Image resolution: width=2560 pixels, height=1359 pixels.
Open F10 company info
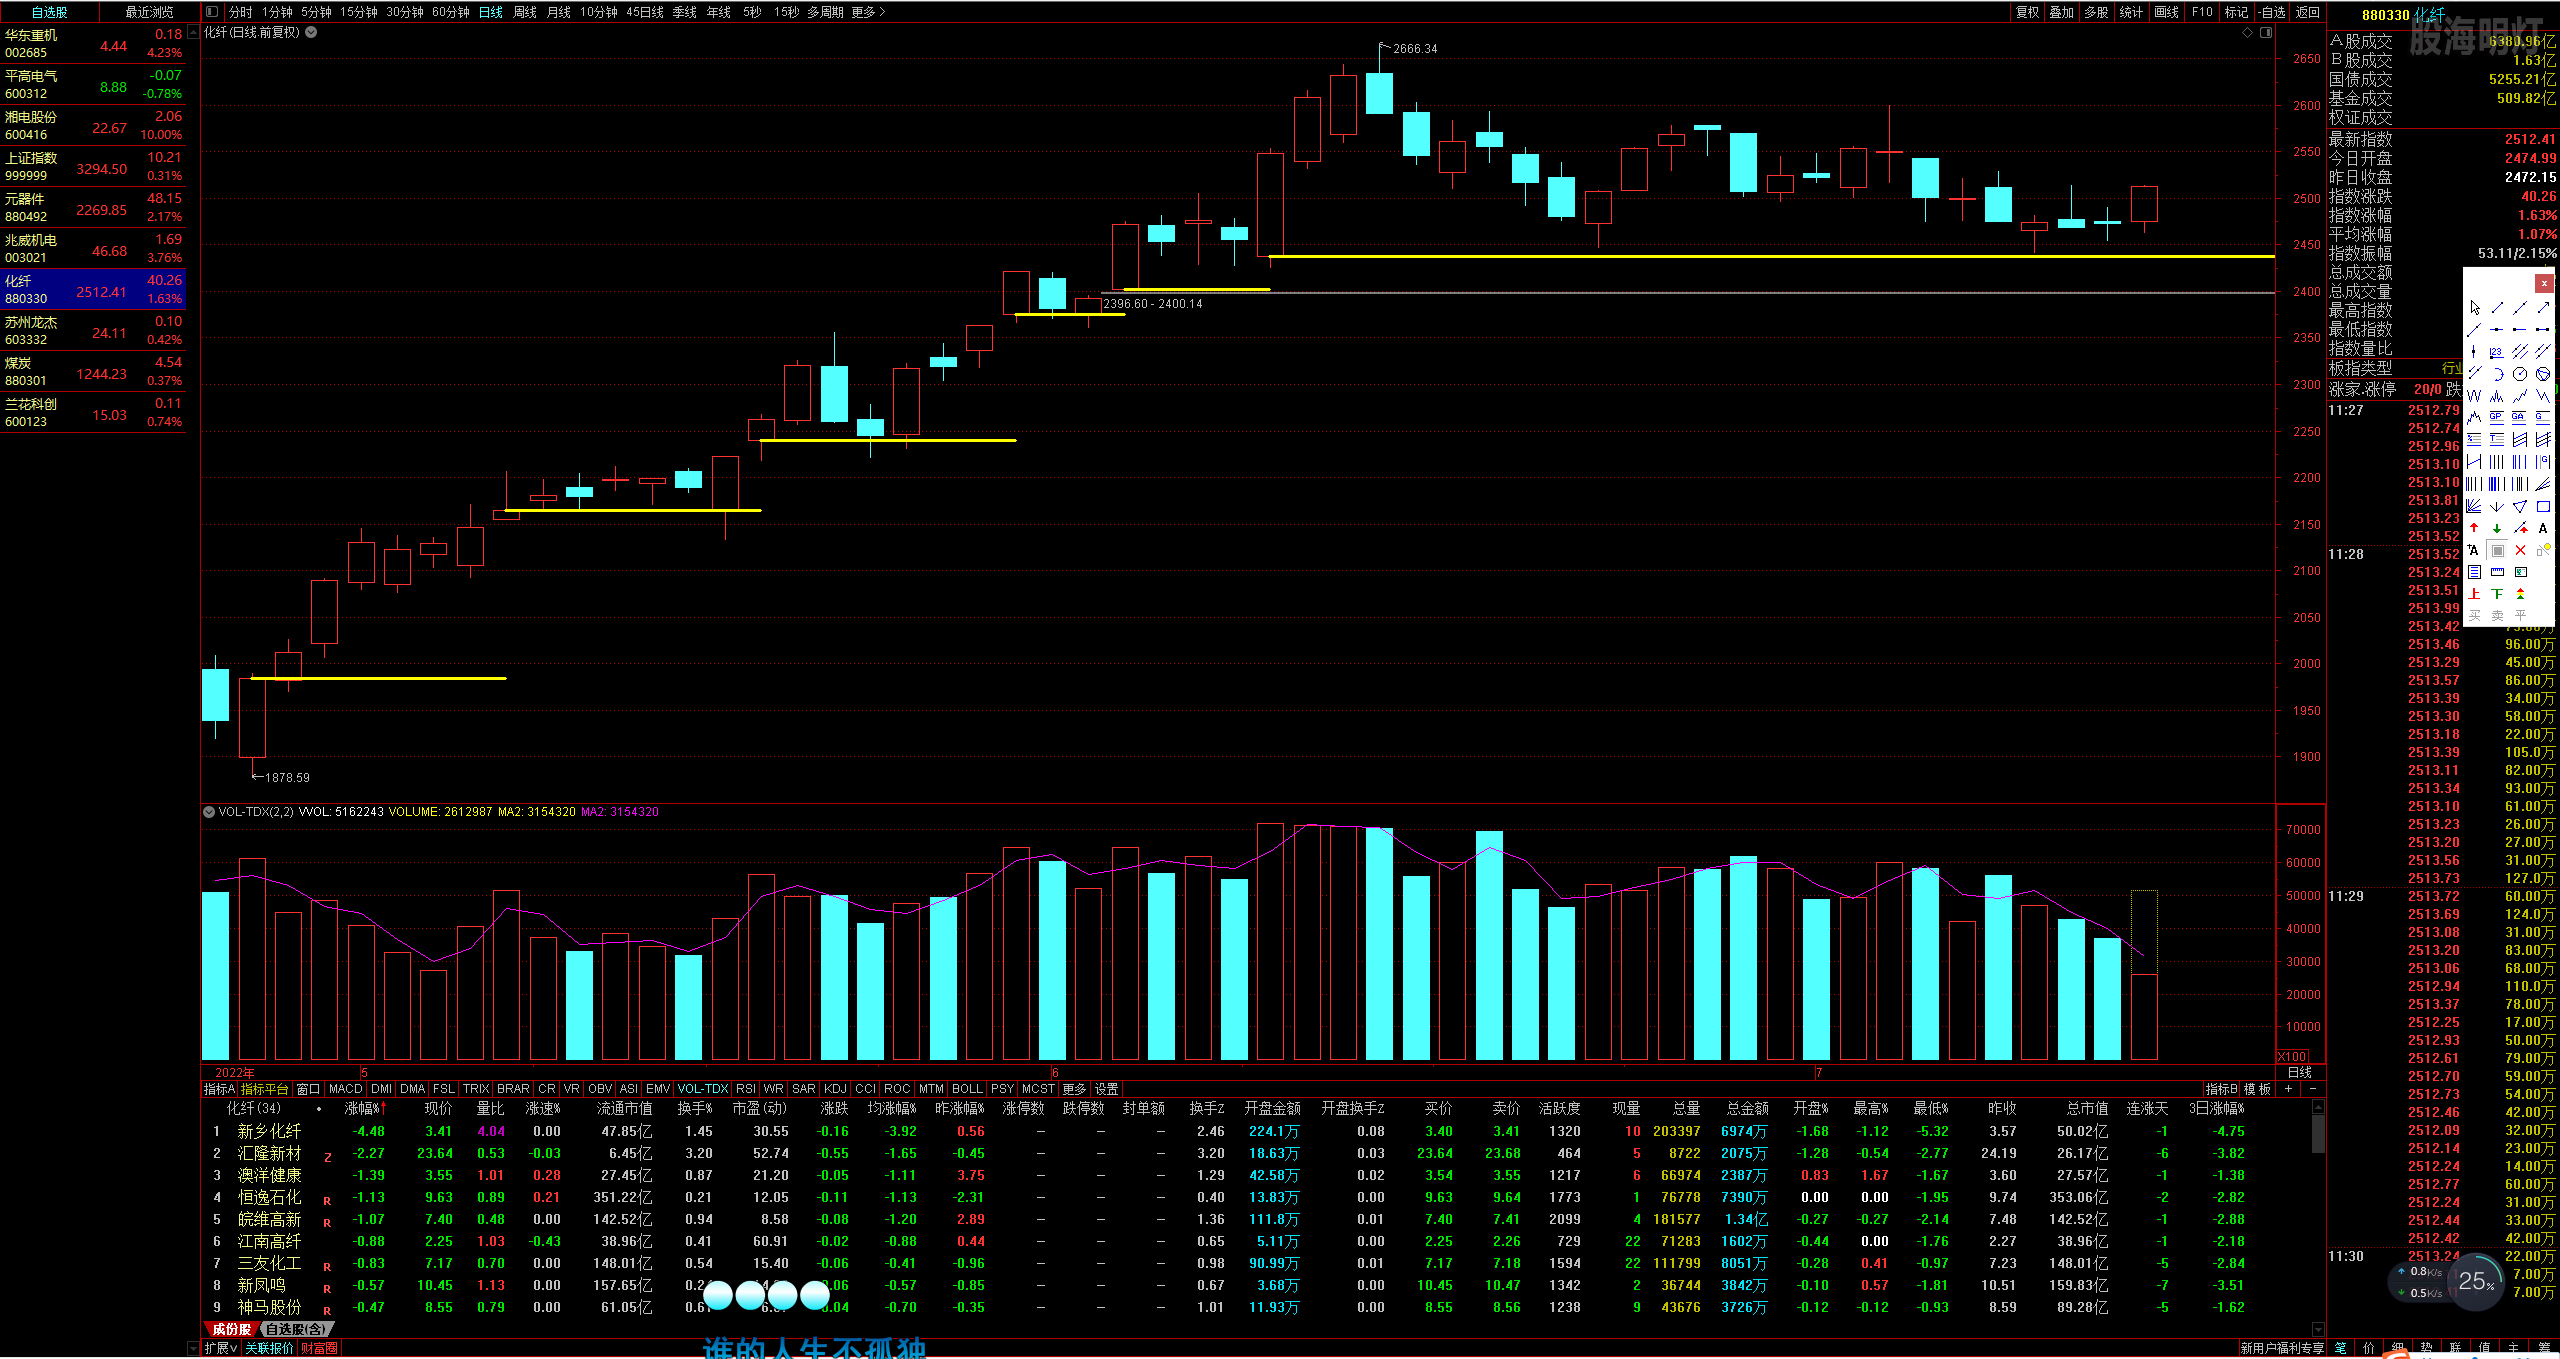[2202, 12]
